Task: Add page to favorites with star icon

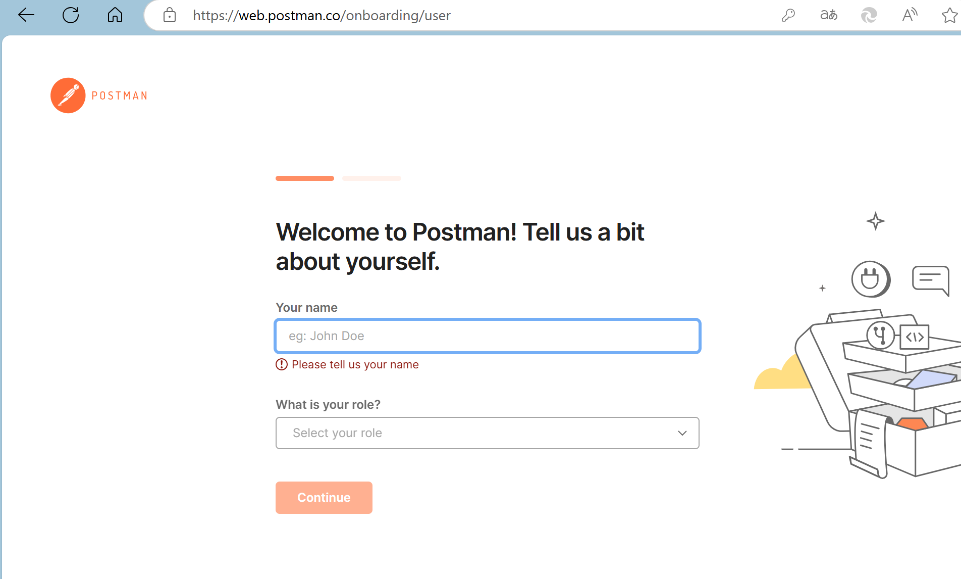Action: tap(948, 15)
